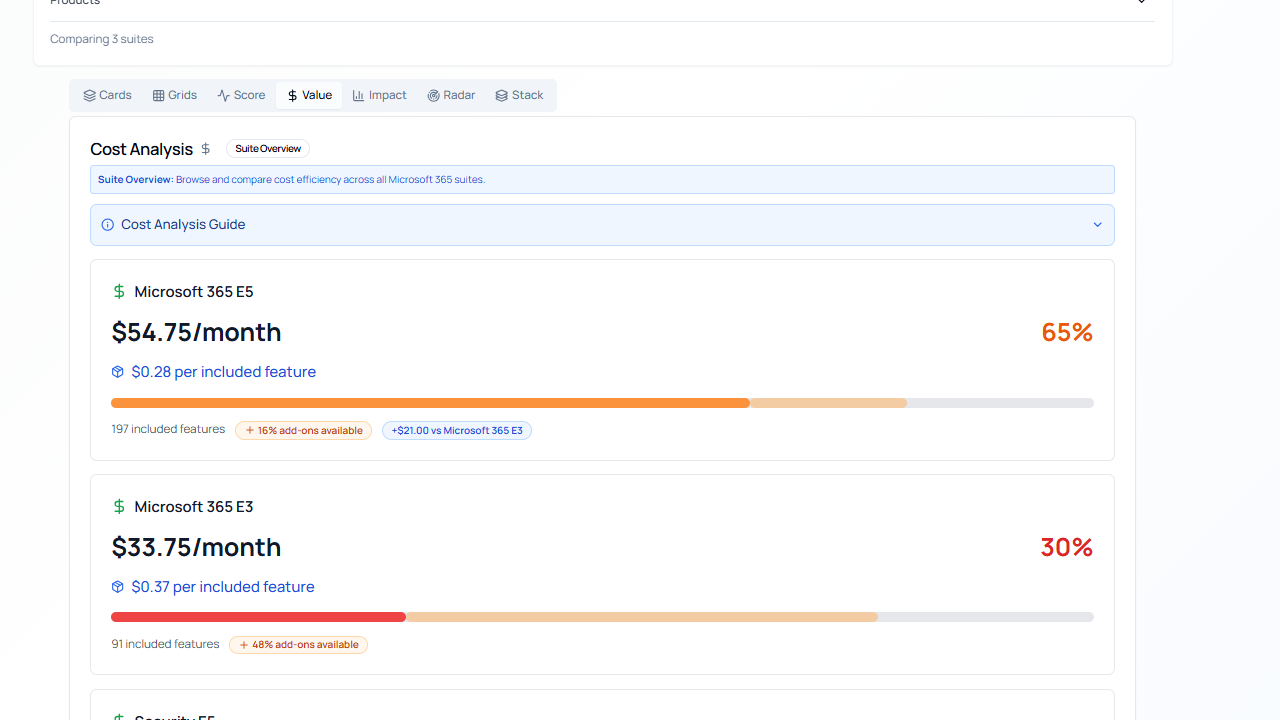Click the dollar icon next to Cost Analysis
The image size is (1280, 720).
click(206, 149)
